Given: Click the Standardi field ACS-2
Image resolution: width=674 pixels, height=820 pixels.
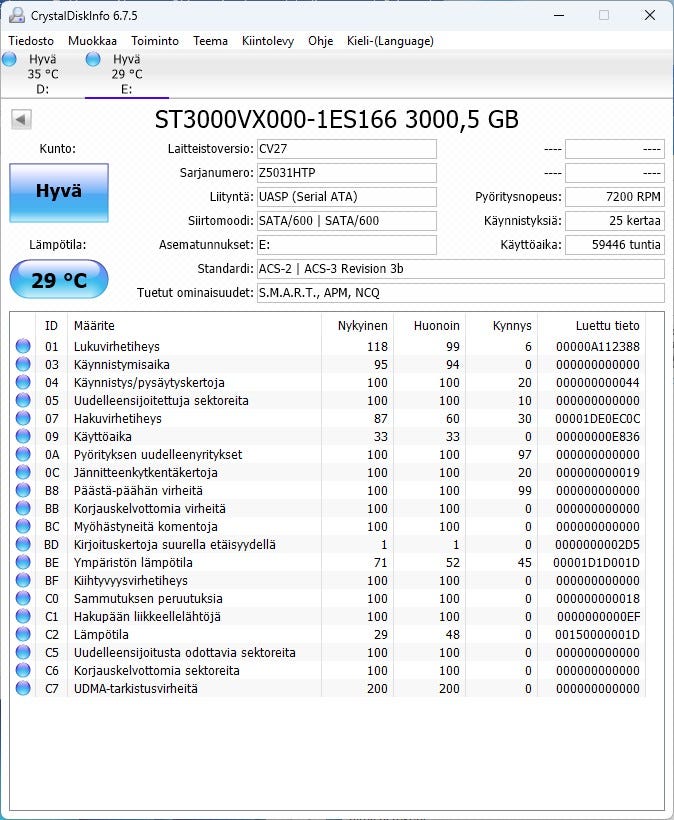Looking at the screenshot, I should [x=461, y=269].
